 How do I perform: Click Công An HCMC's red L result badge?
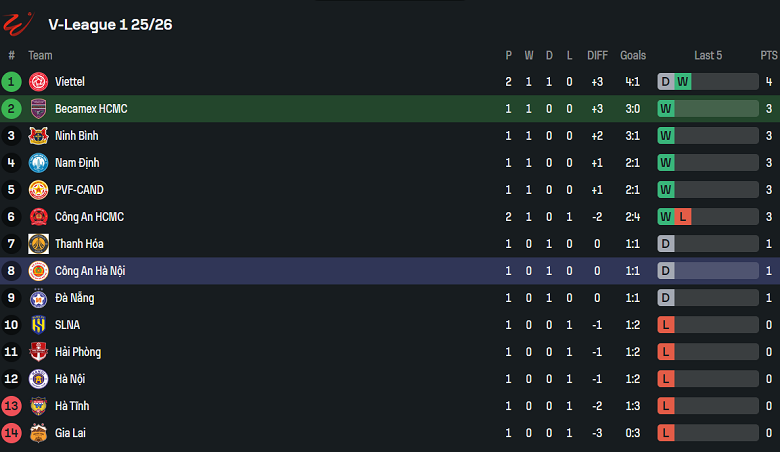pos(683,217)
